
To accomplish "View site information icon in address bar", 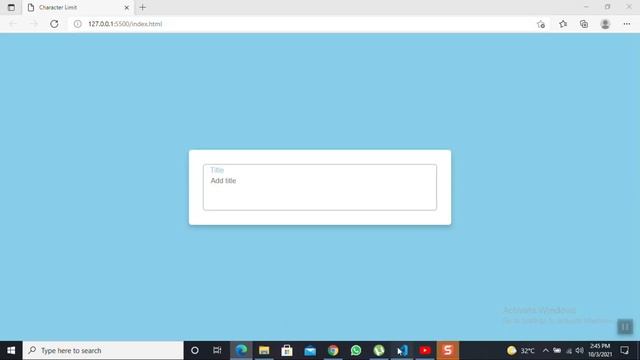I will (x=77, y=24).
